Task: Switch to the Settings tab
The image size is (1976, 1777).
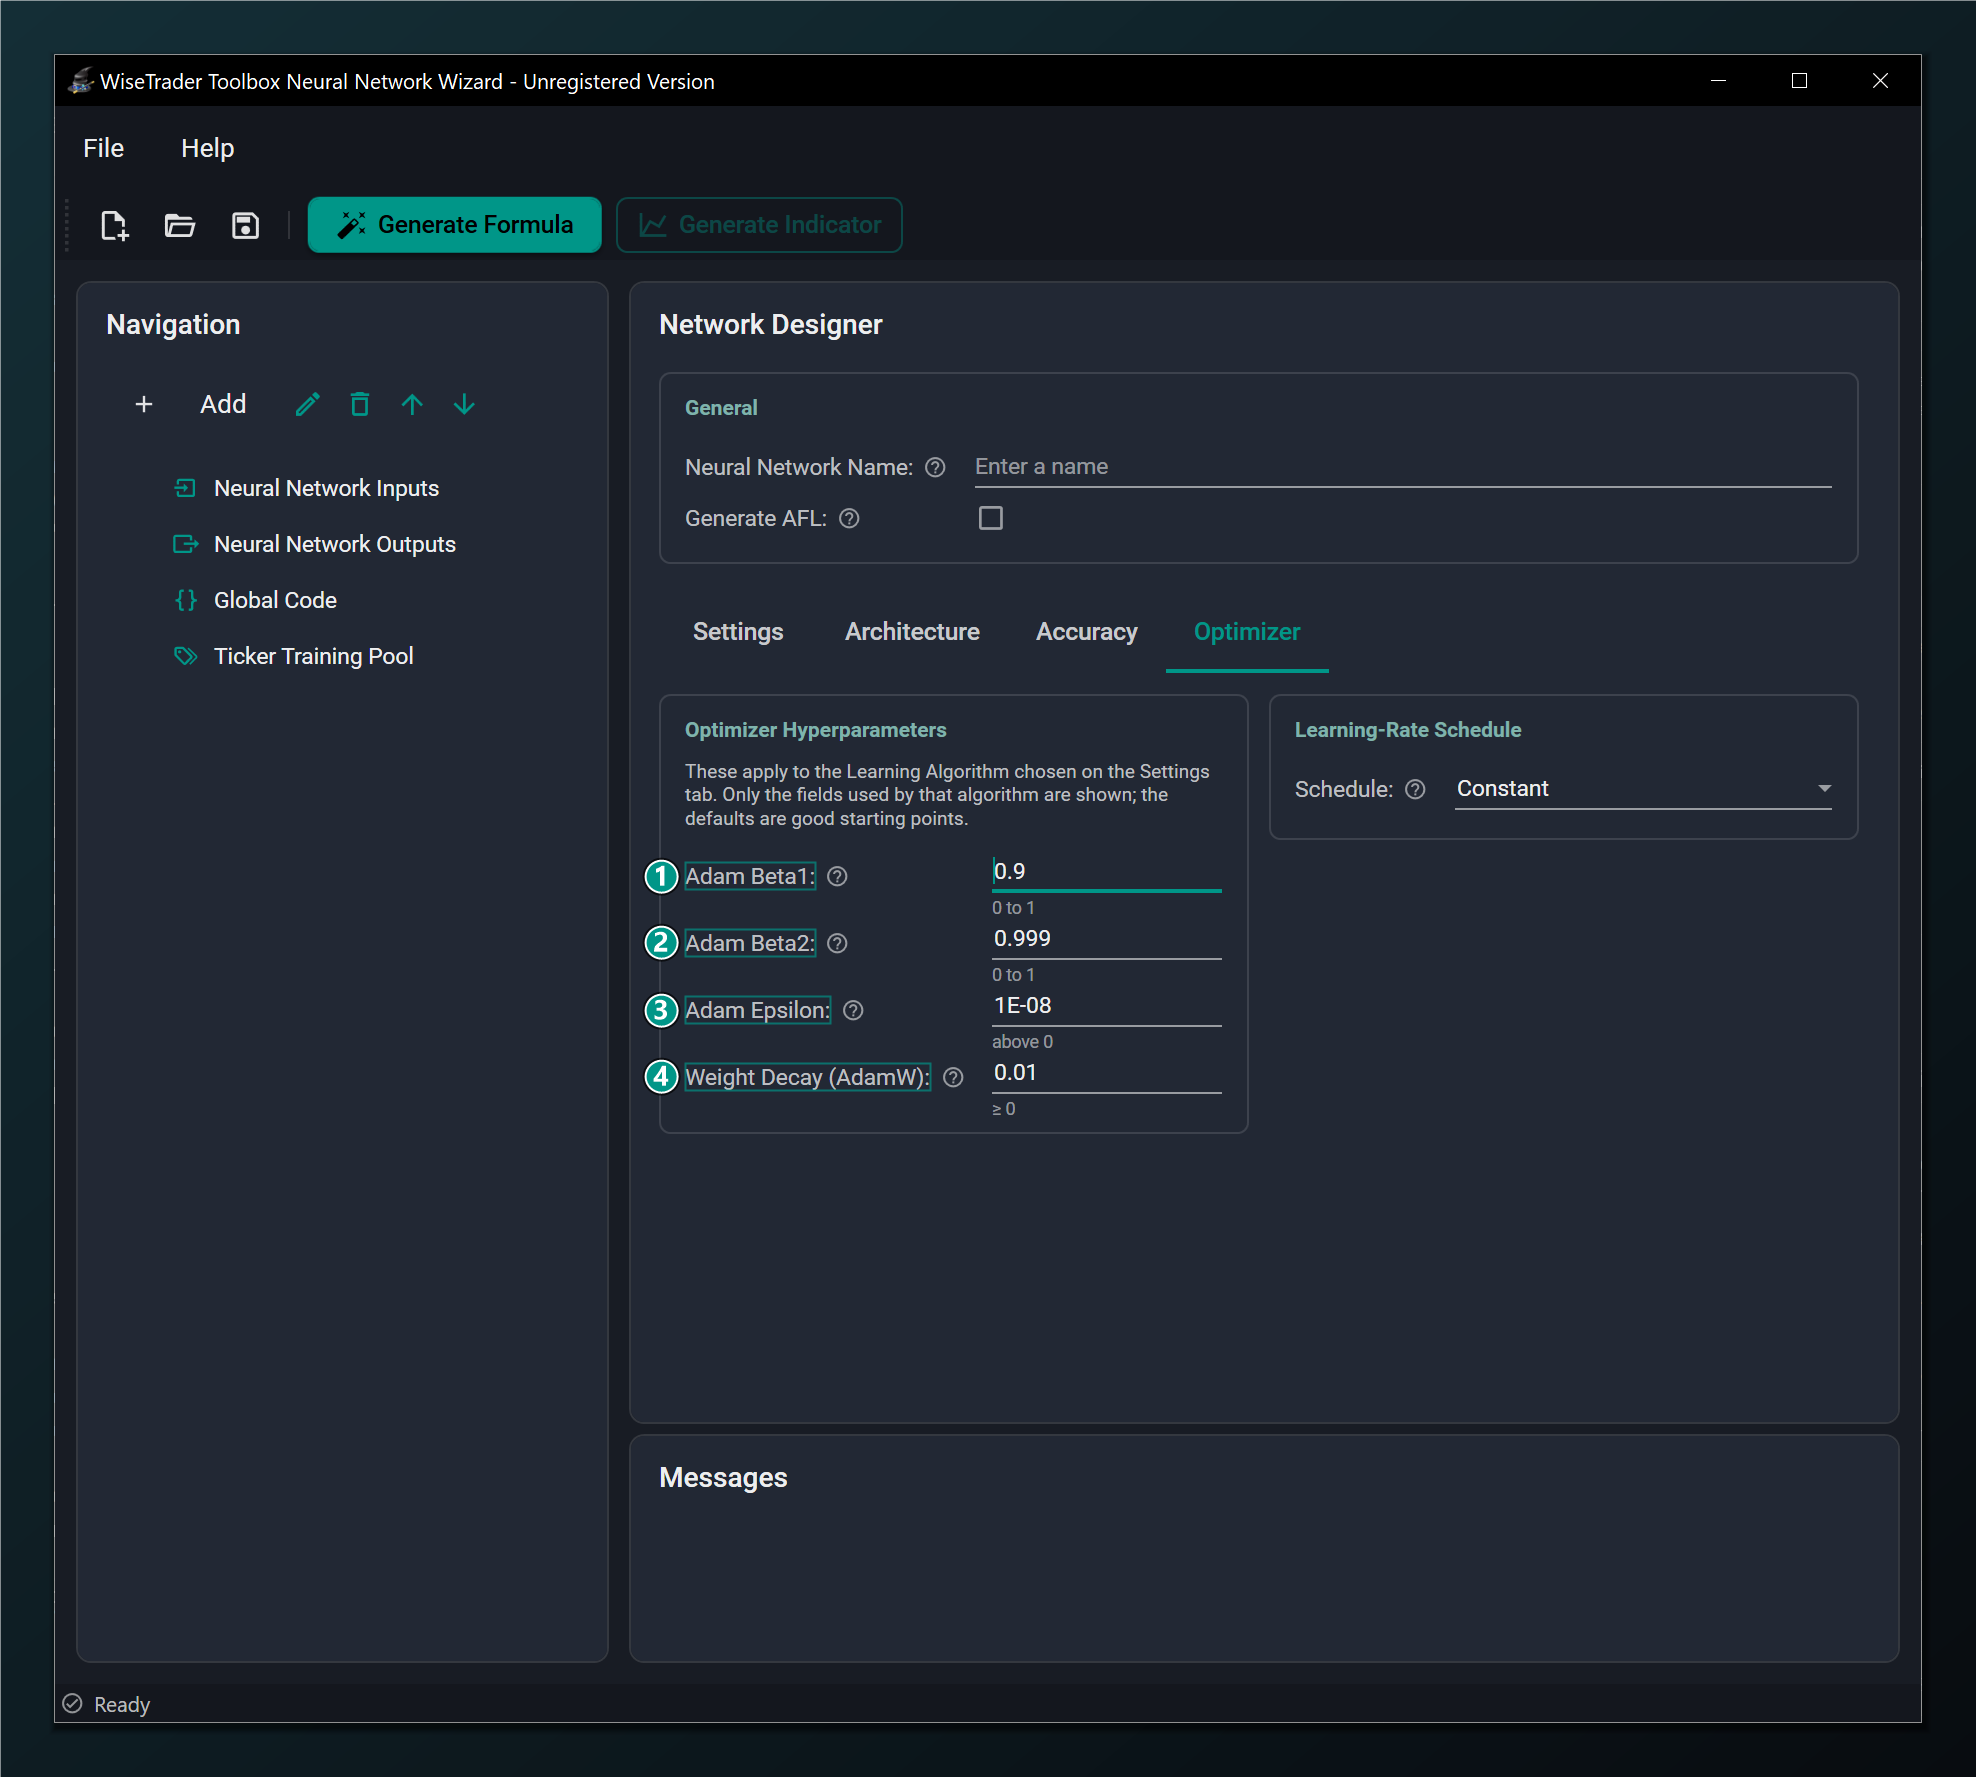Action: (x=738, y=632)
